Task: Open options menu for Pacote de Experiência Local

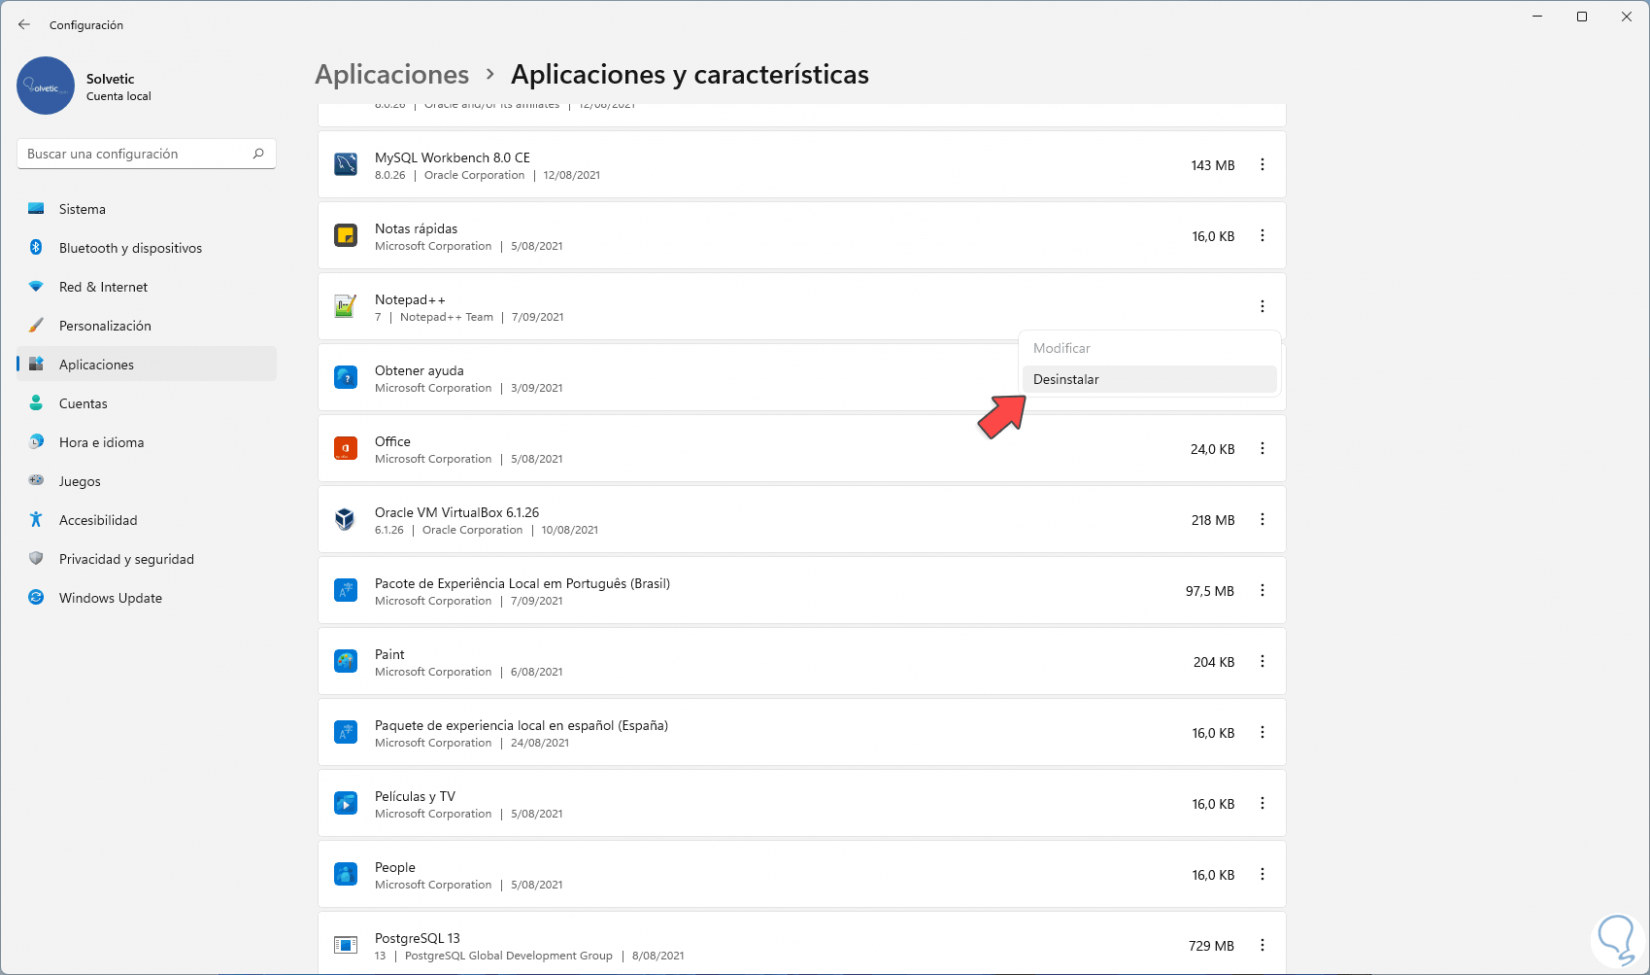Action: pos(1262,591)
